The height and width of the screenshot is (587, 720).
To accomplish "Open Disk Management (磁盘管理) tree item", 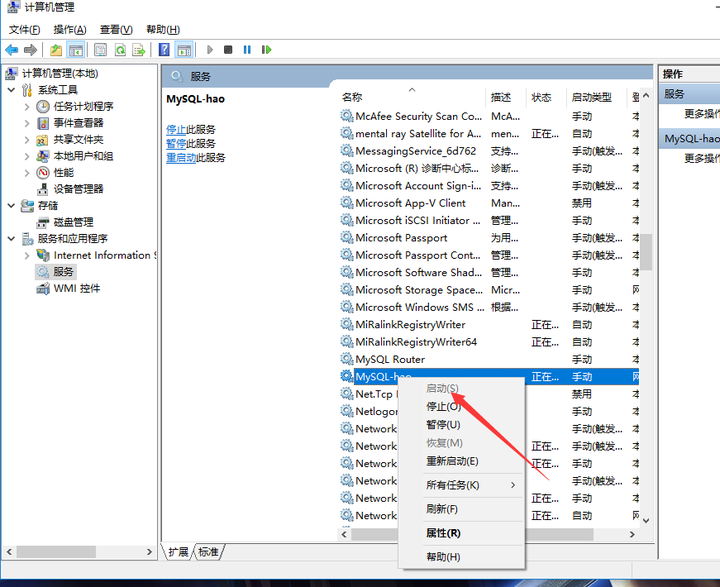I will tap(73, 222).
